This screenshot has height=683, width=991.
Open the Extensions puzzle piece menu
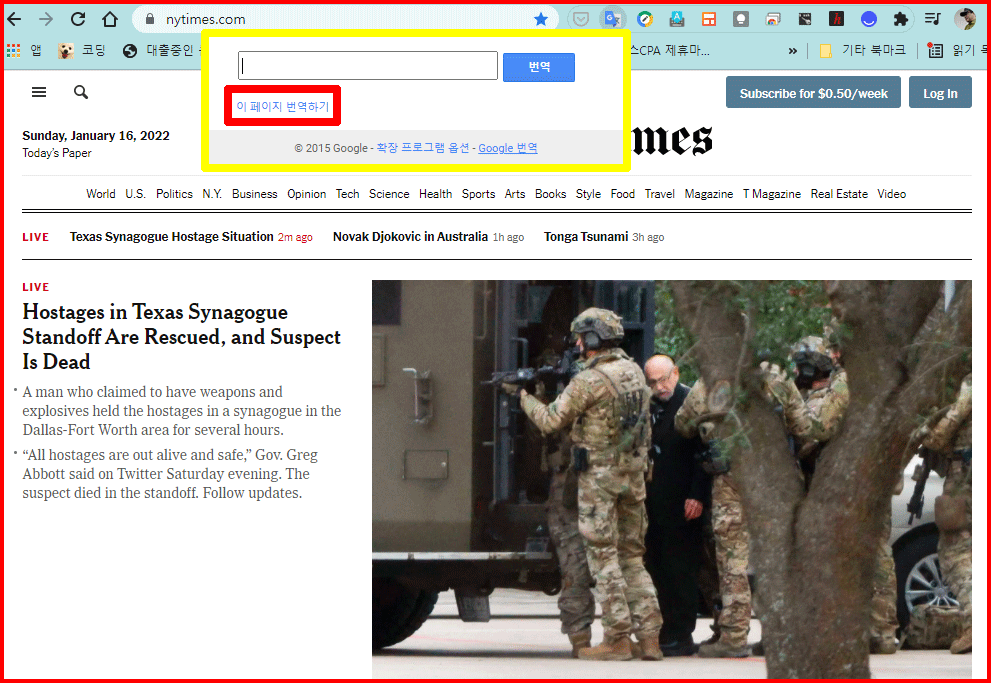[901, 20]
